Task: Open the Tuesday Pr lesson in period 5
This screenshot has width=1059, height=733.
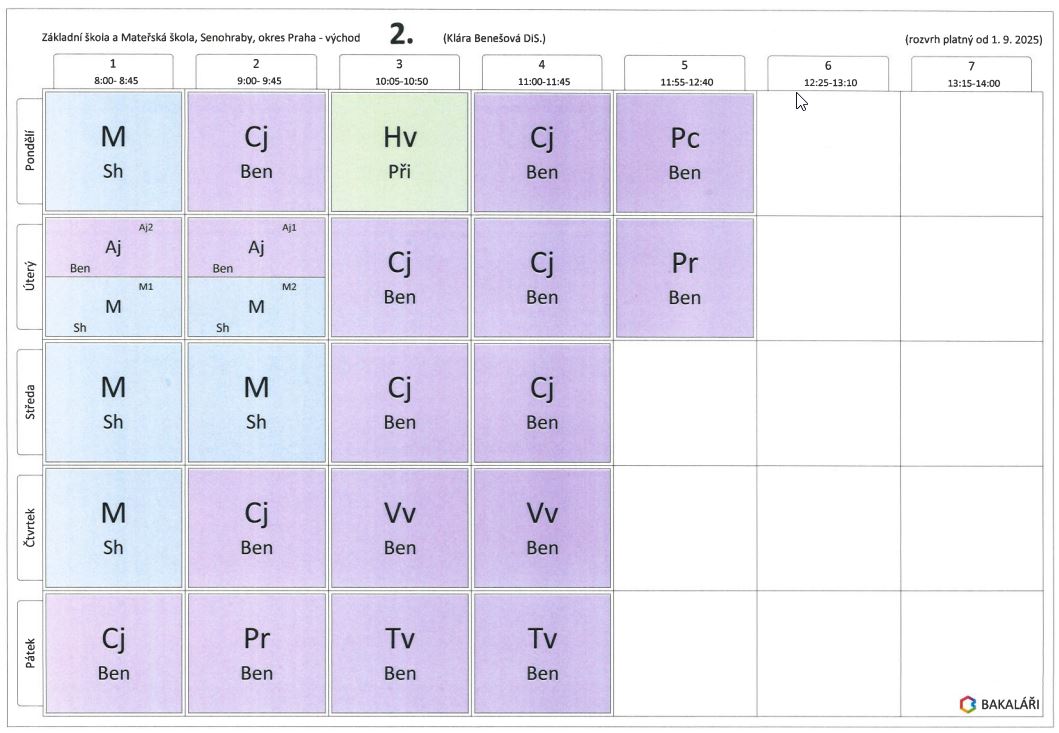Action: click(x=684, y=277)
